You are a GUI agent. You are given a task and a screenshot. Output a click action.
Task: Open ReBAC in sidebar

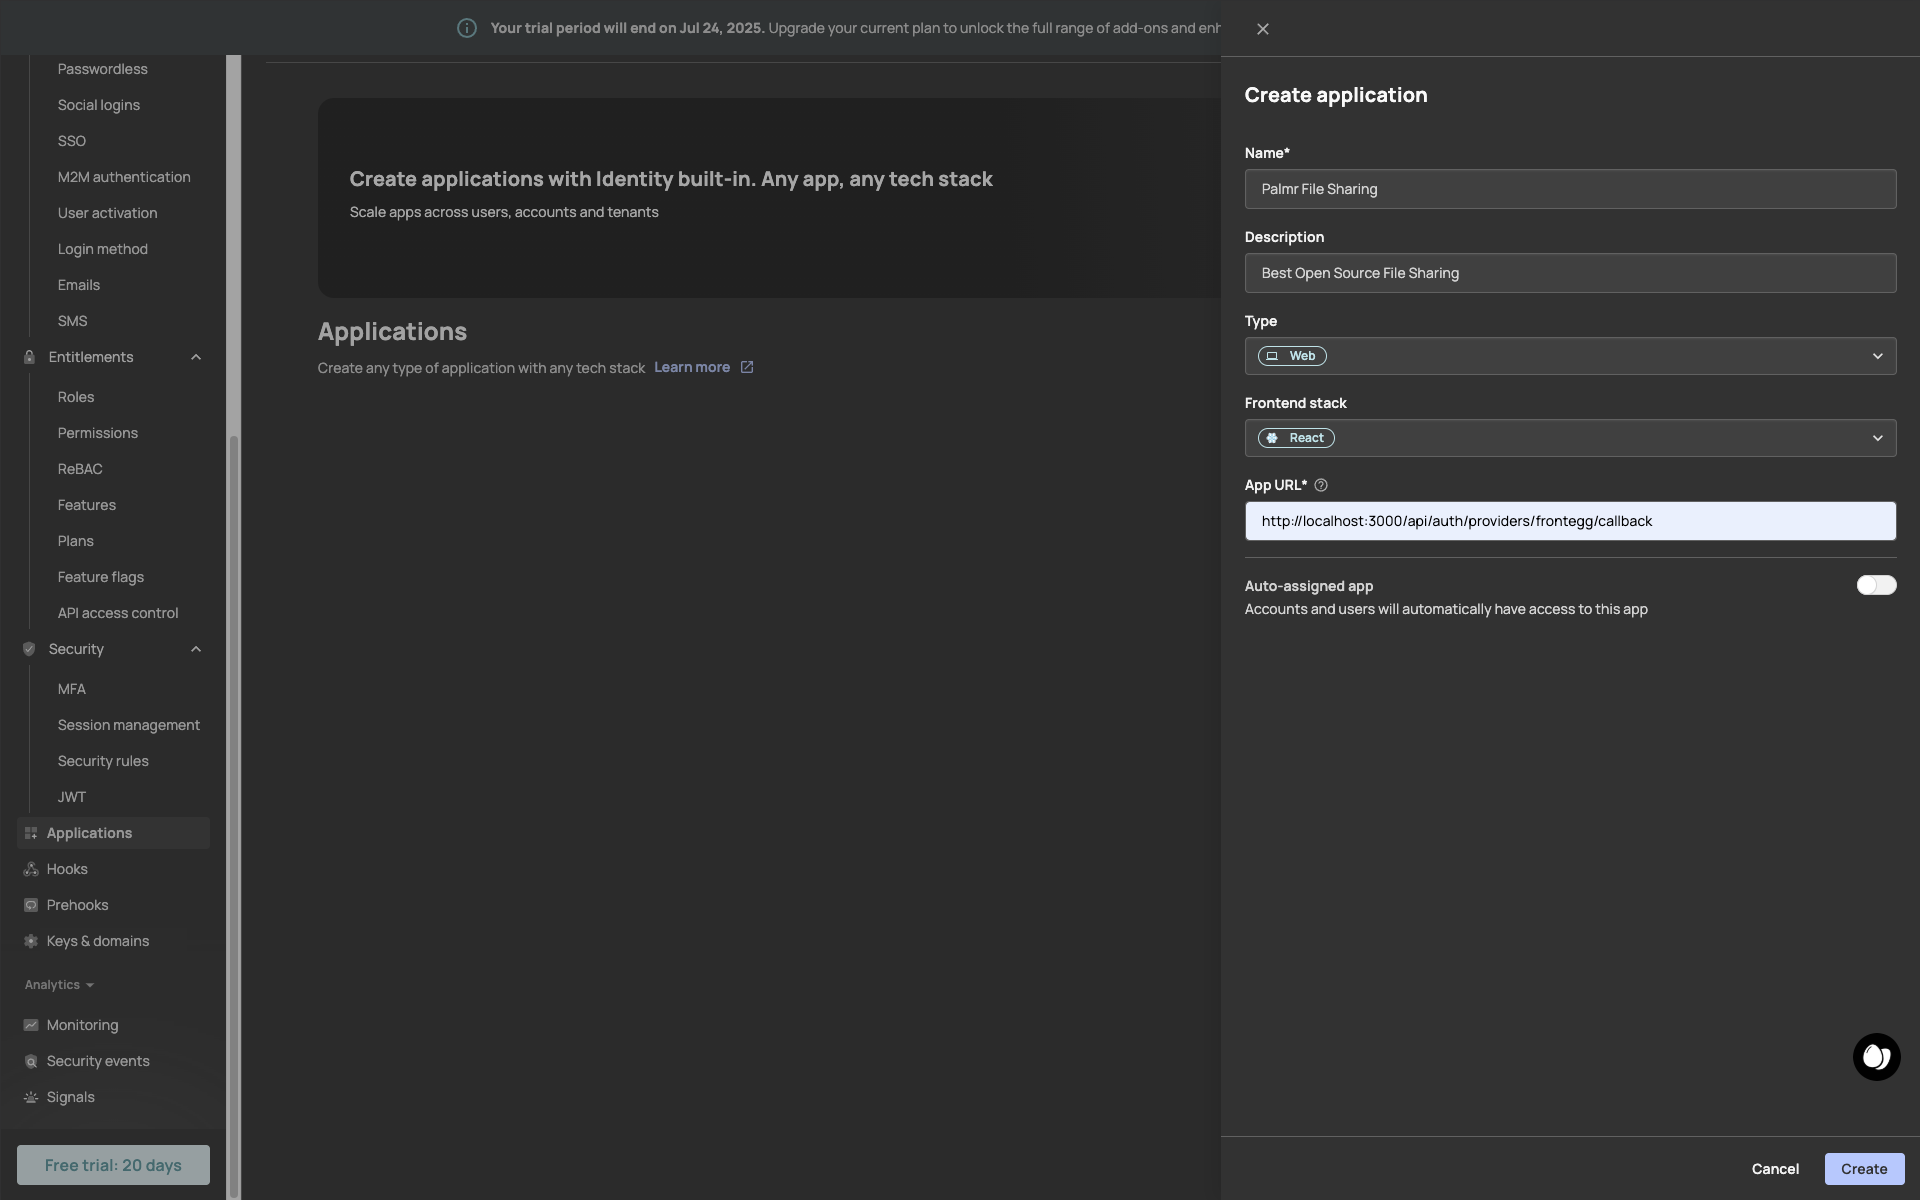click(x=80, y=469)
